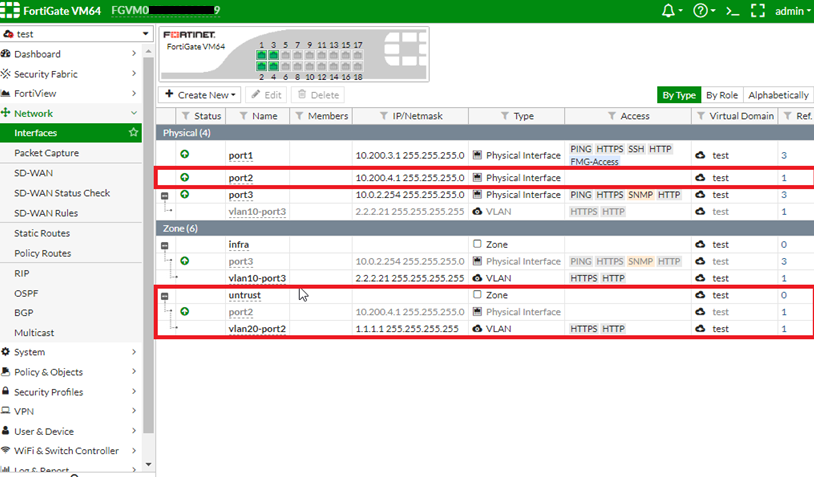Click green port 2 in faceplate
This screenshot has height=477, width=814.
pos(261,66)
